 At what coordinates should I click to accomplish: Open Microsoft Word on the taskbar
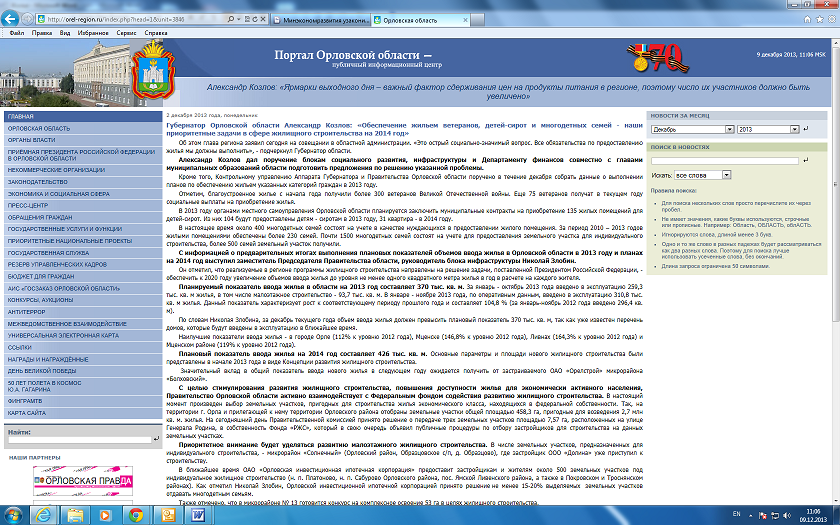[x=199, y=515]
